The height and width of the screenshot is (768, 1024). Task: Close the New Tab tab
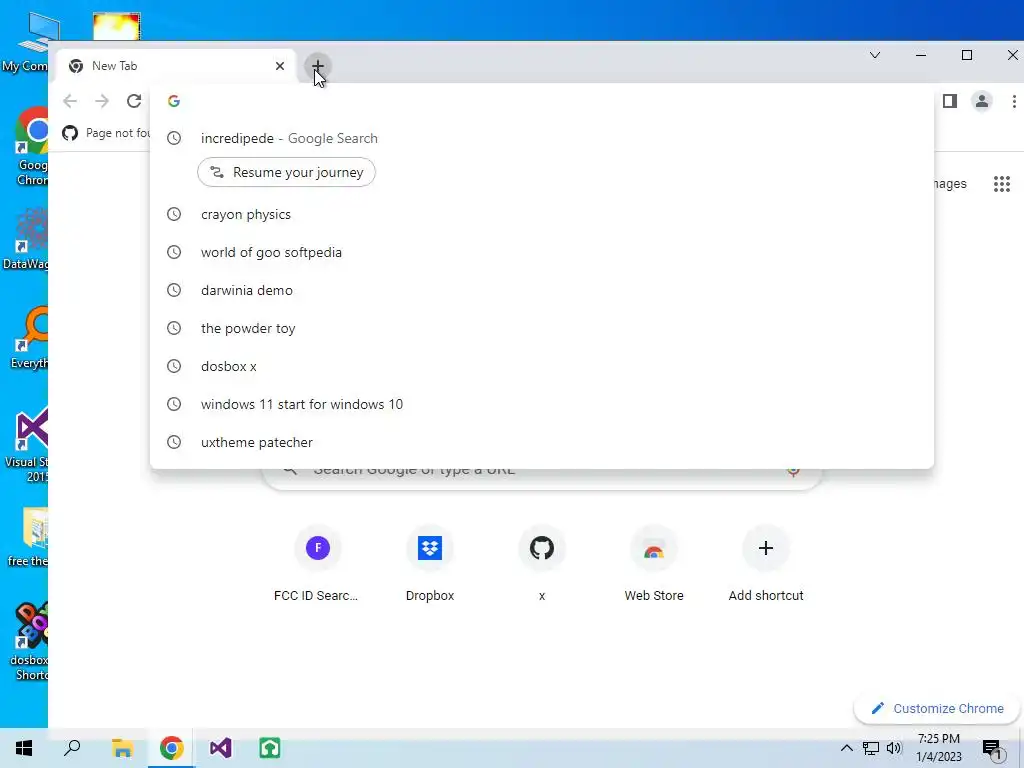tap(280, 66)
